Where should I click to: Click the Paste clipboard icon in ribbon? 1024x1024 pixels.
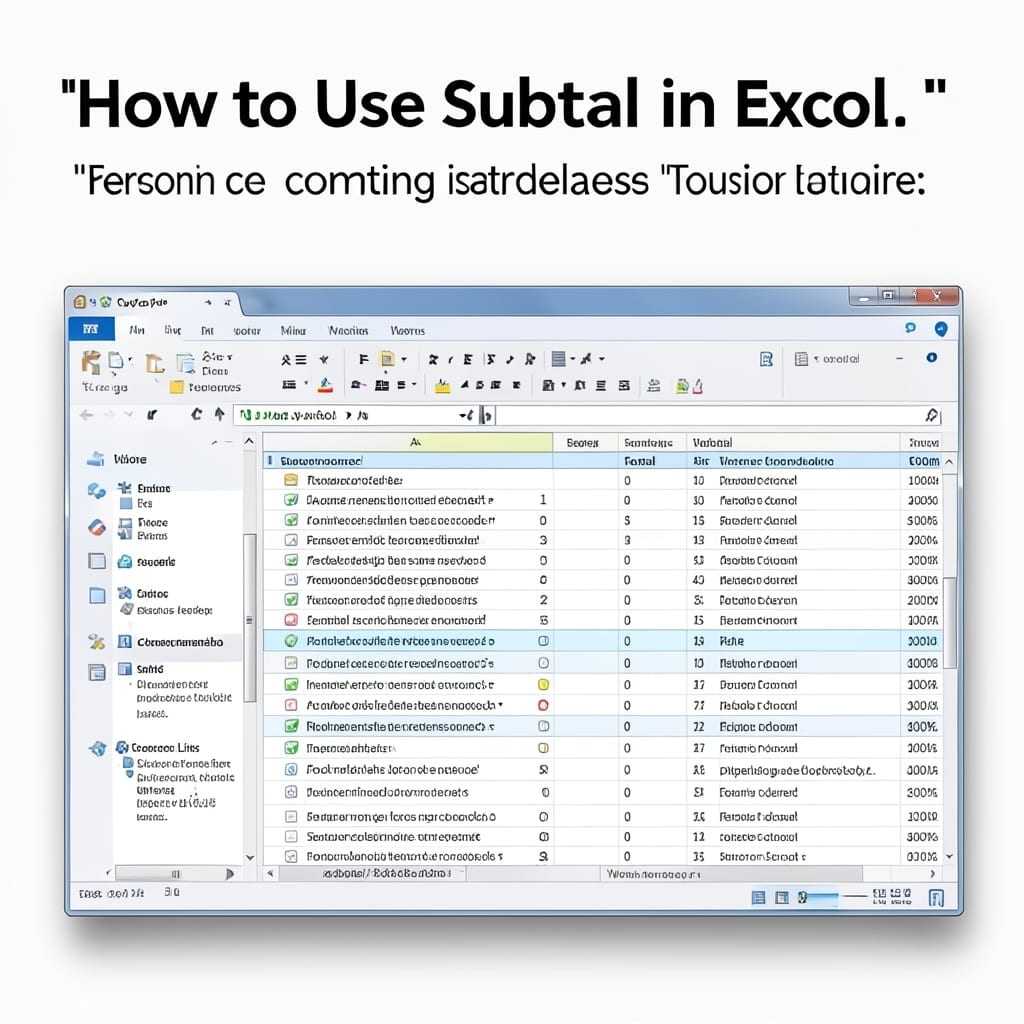(91, 362)
